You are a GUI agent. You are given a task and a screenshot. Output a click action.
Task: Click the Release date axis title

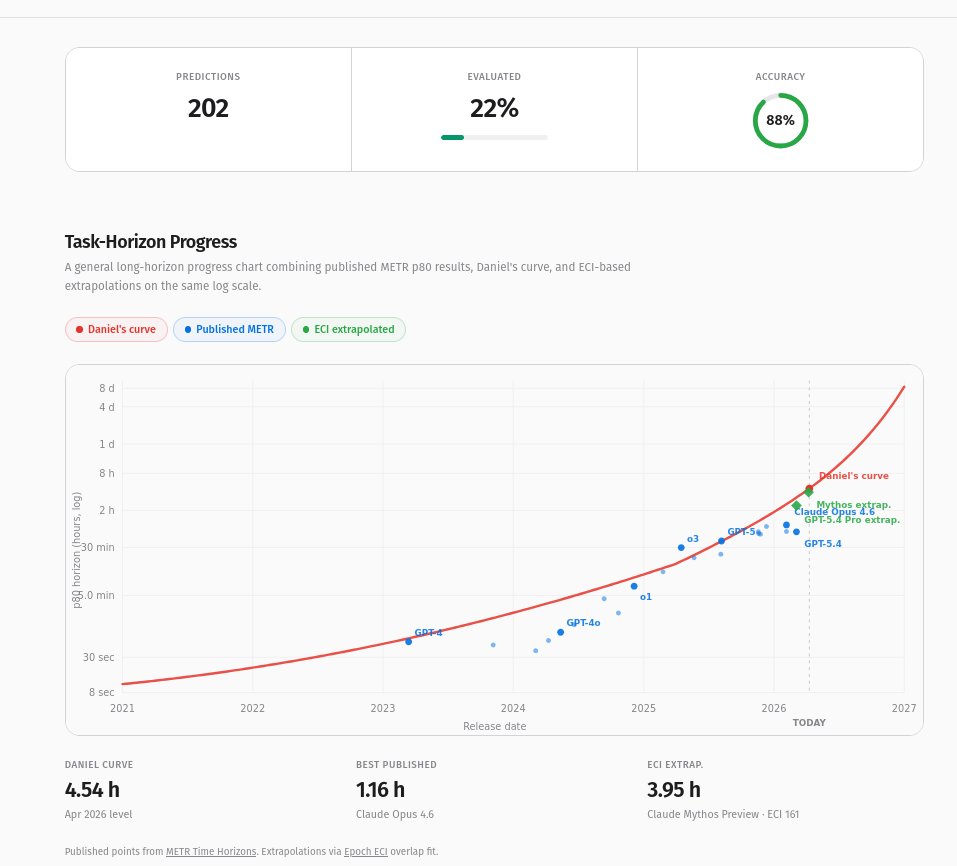494,726
